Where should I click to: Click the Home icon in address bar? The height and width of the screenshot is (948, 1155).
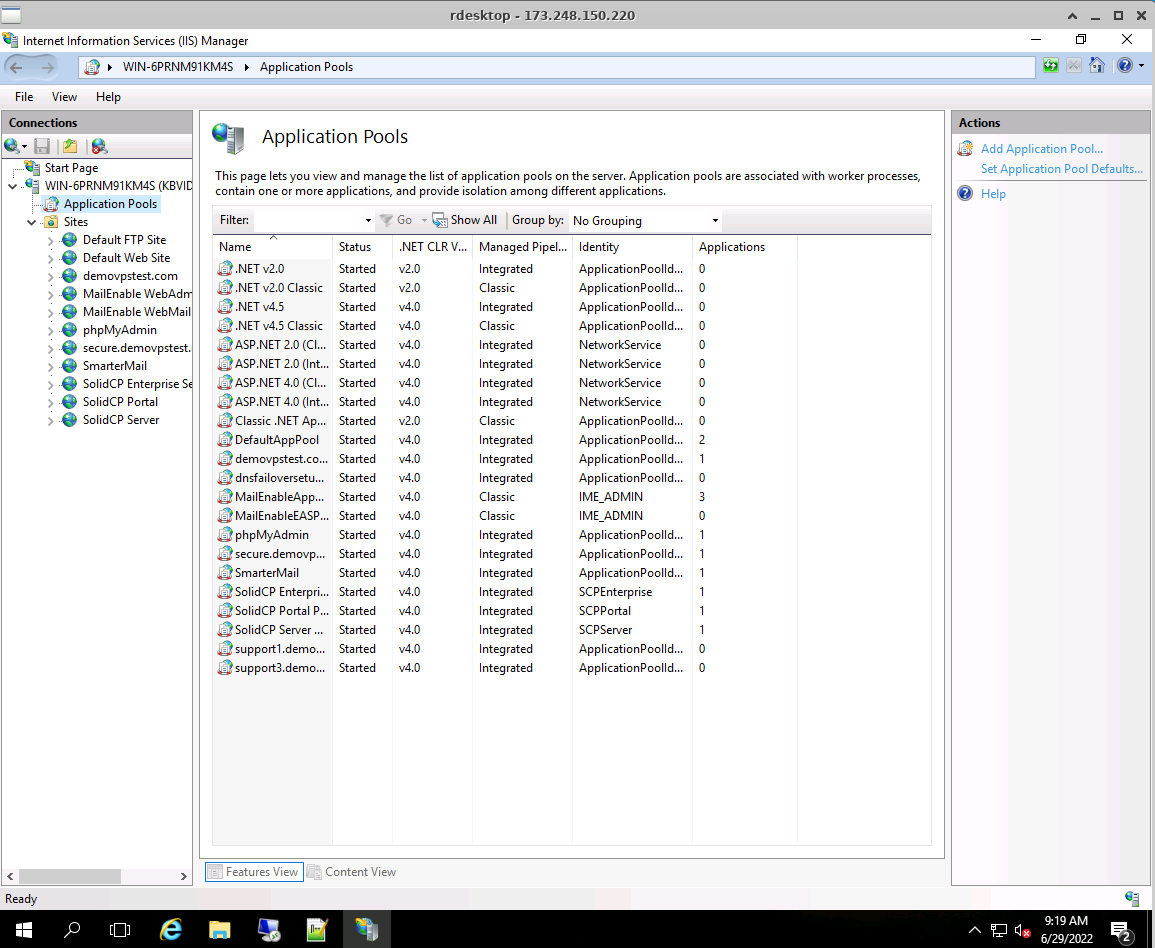pyautogui.click(x=1097, y=66)
